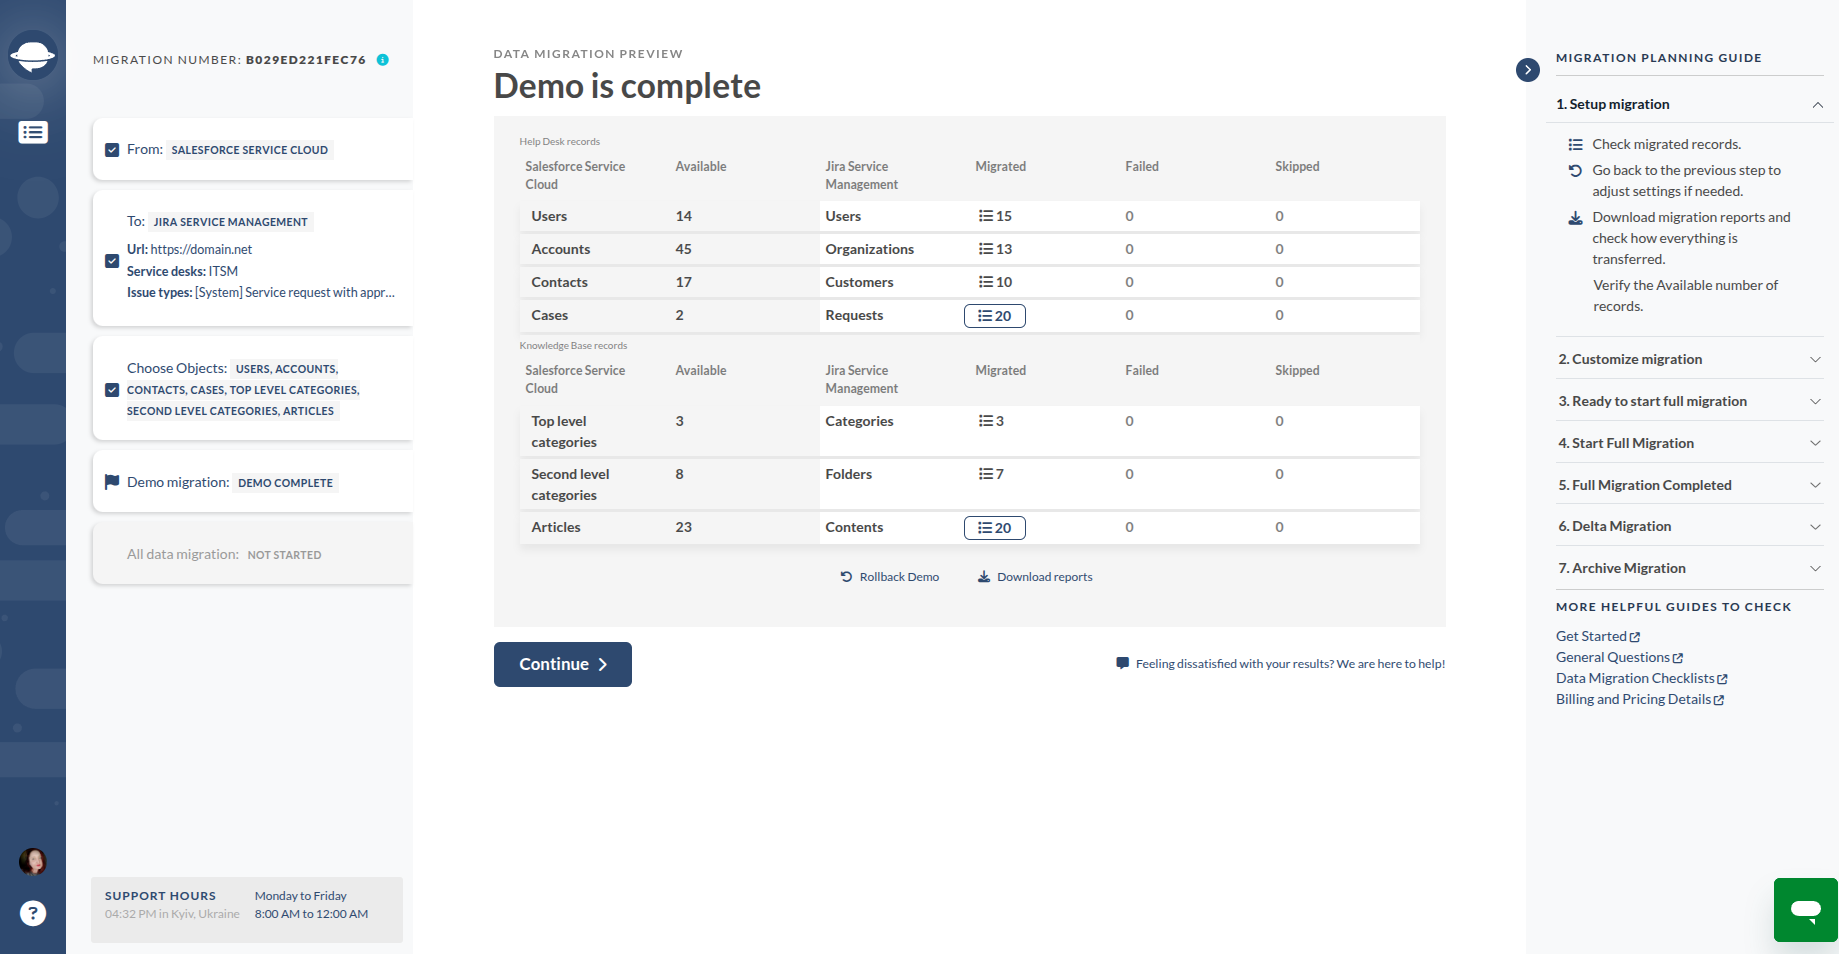
Task: Click migration number B029ED221FEC76
Action: pyautogui.click(x=306, y=60)
